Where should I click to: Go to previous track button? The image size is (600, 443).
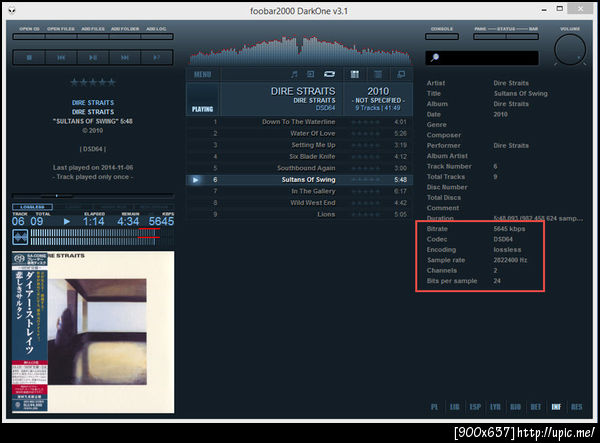61,57
